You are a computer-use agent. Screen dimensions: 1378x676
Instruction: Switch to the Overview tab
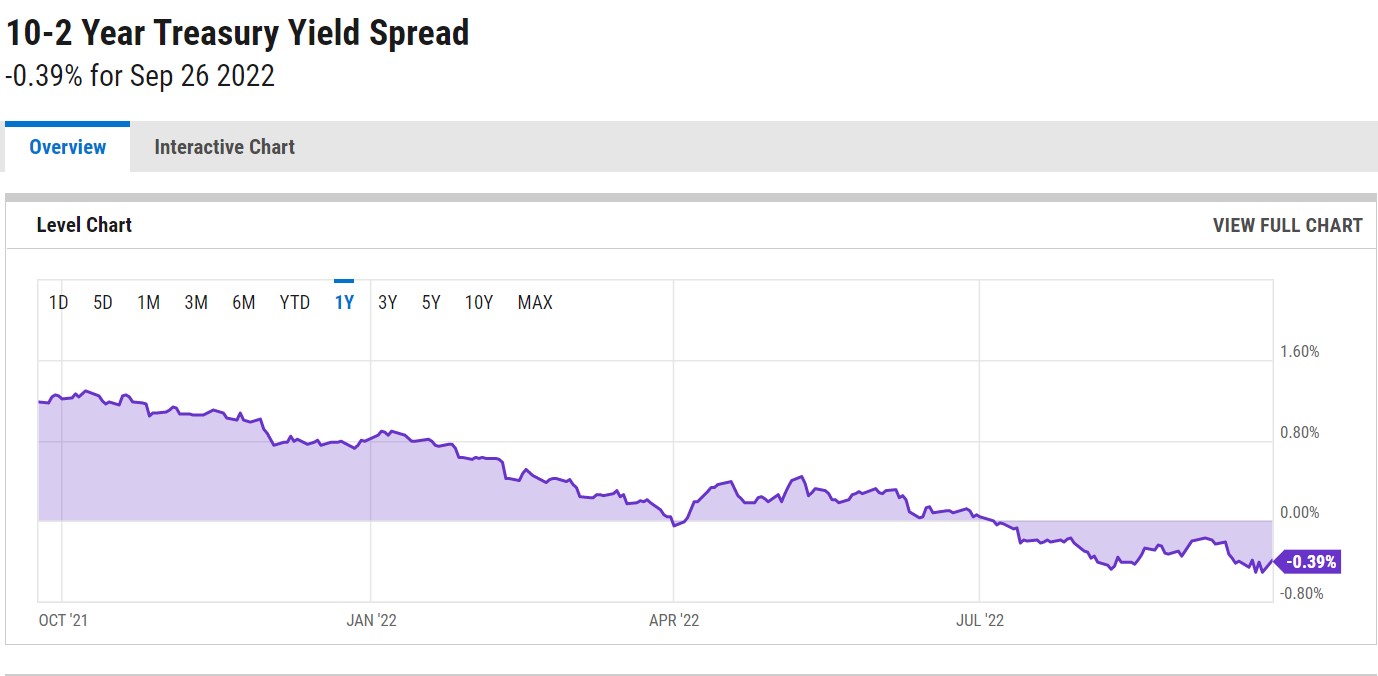point(67,147)
